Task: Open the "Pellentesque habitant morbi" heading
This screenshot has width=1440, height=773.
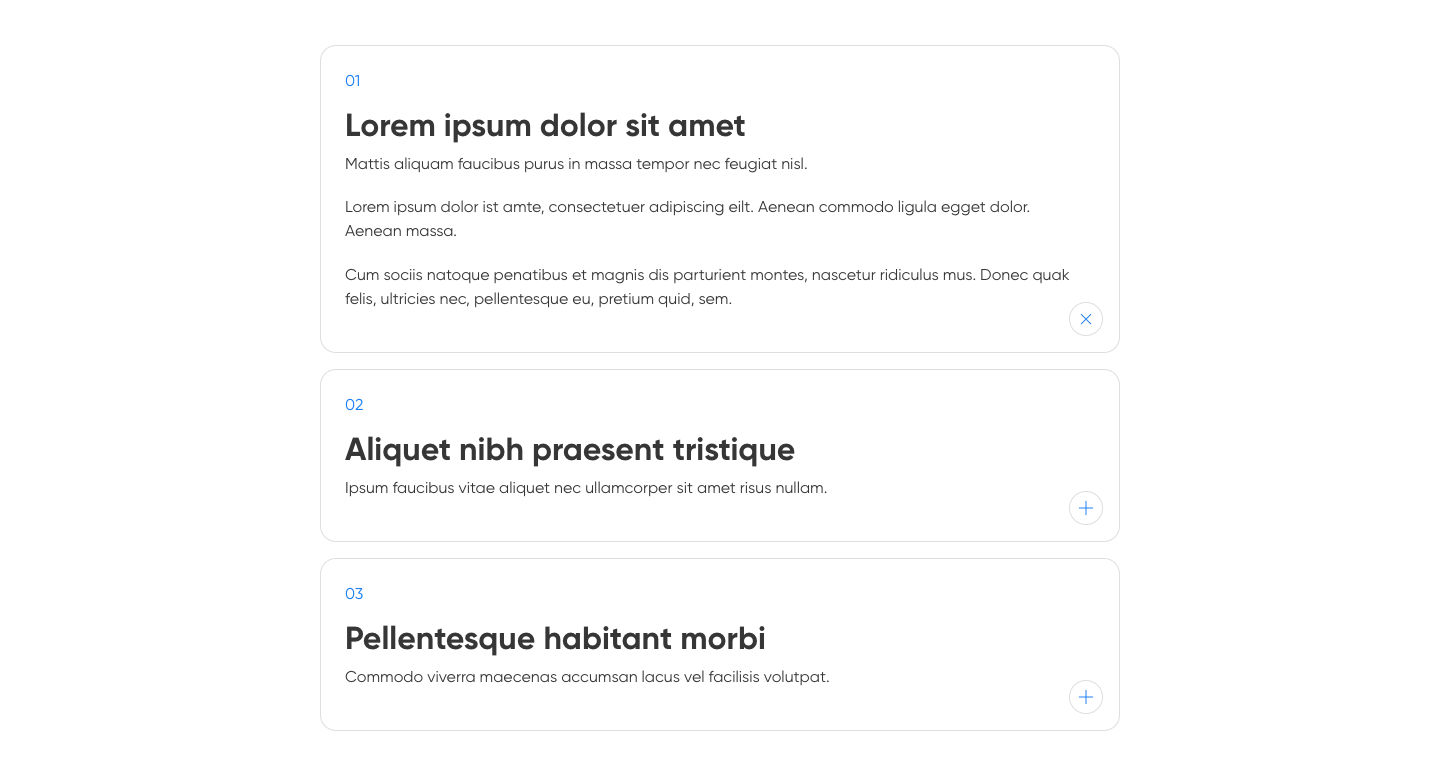Action: click(x=555, y=639)
